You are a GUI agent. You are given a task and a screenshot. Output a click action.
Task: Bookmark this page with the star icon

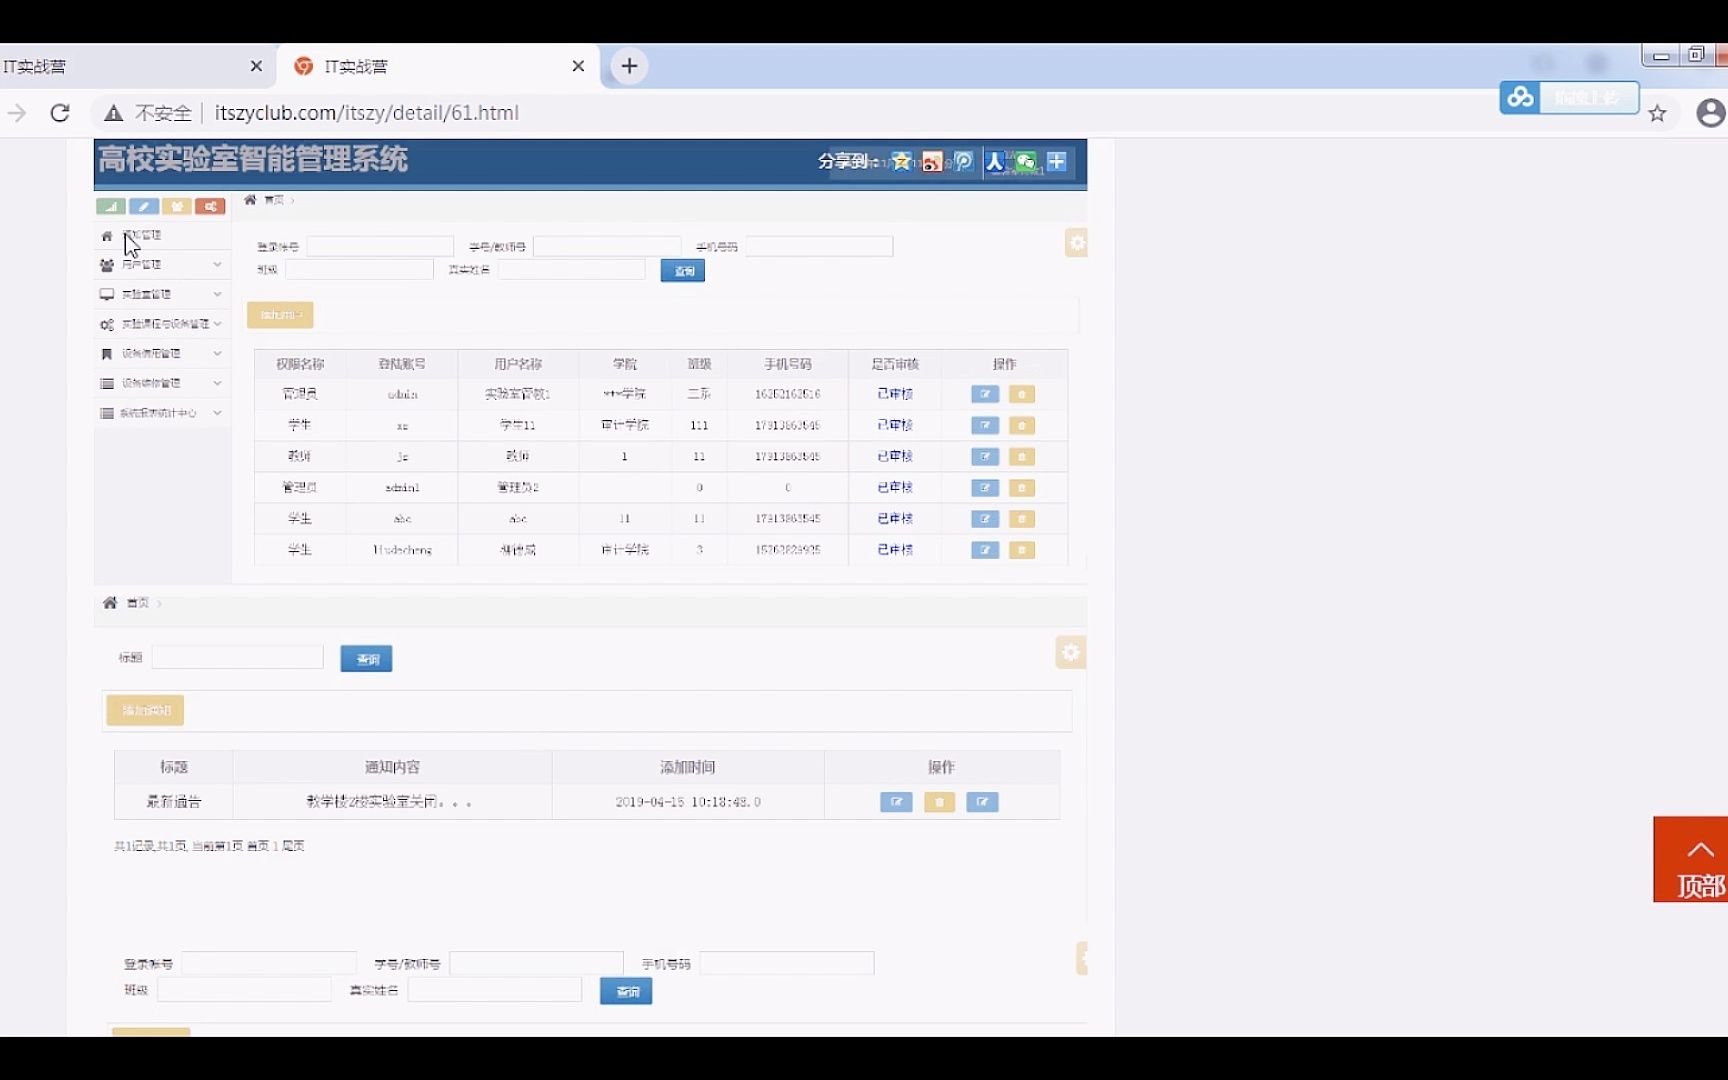coord(1657,113)
